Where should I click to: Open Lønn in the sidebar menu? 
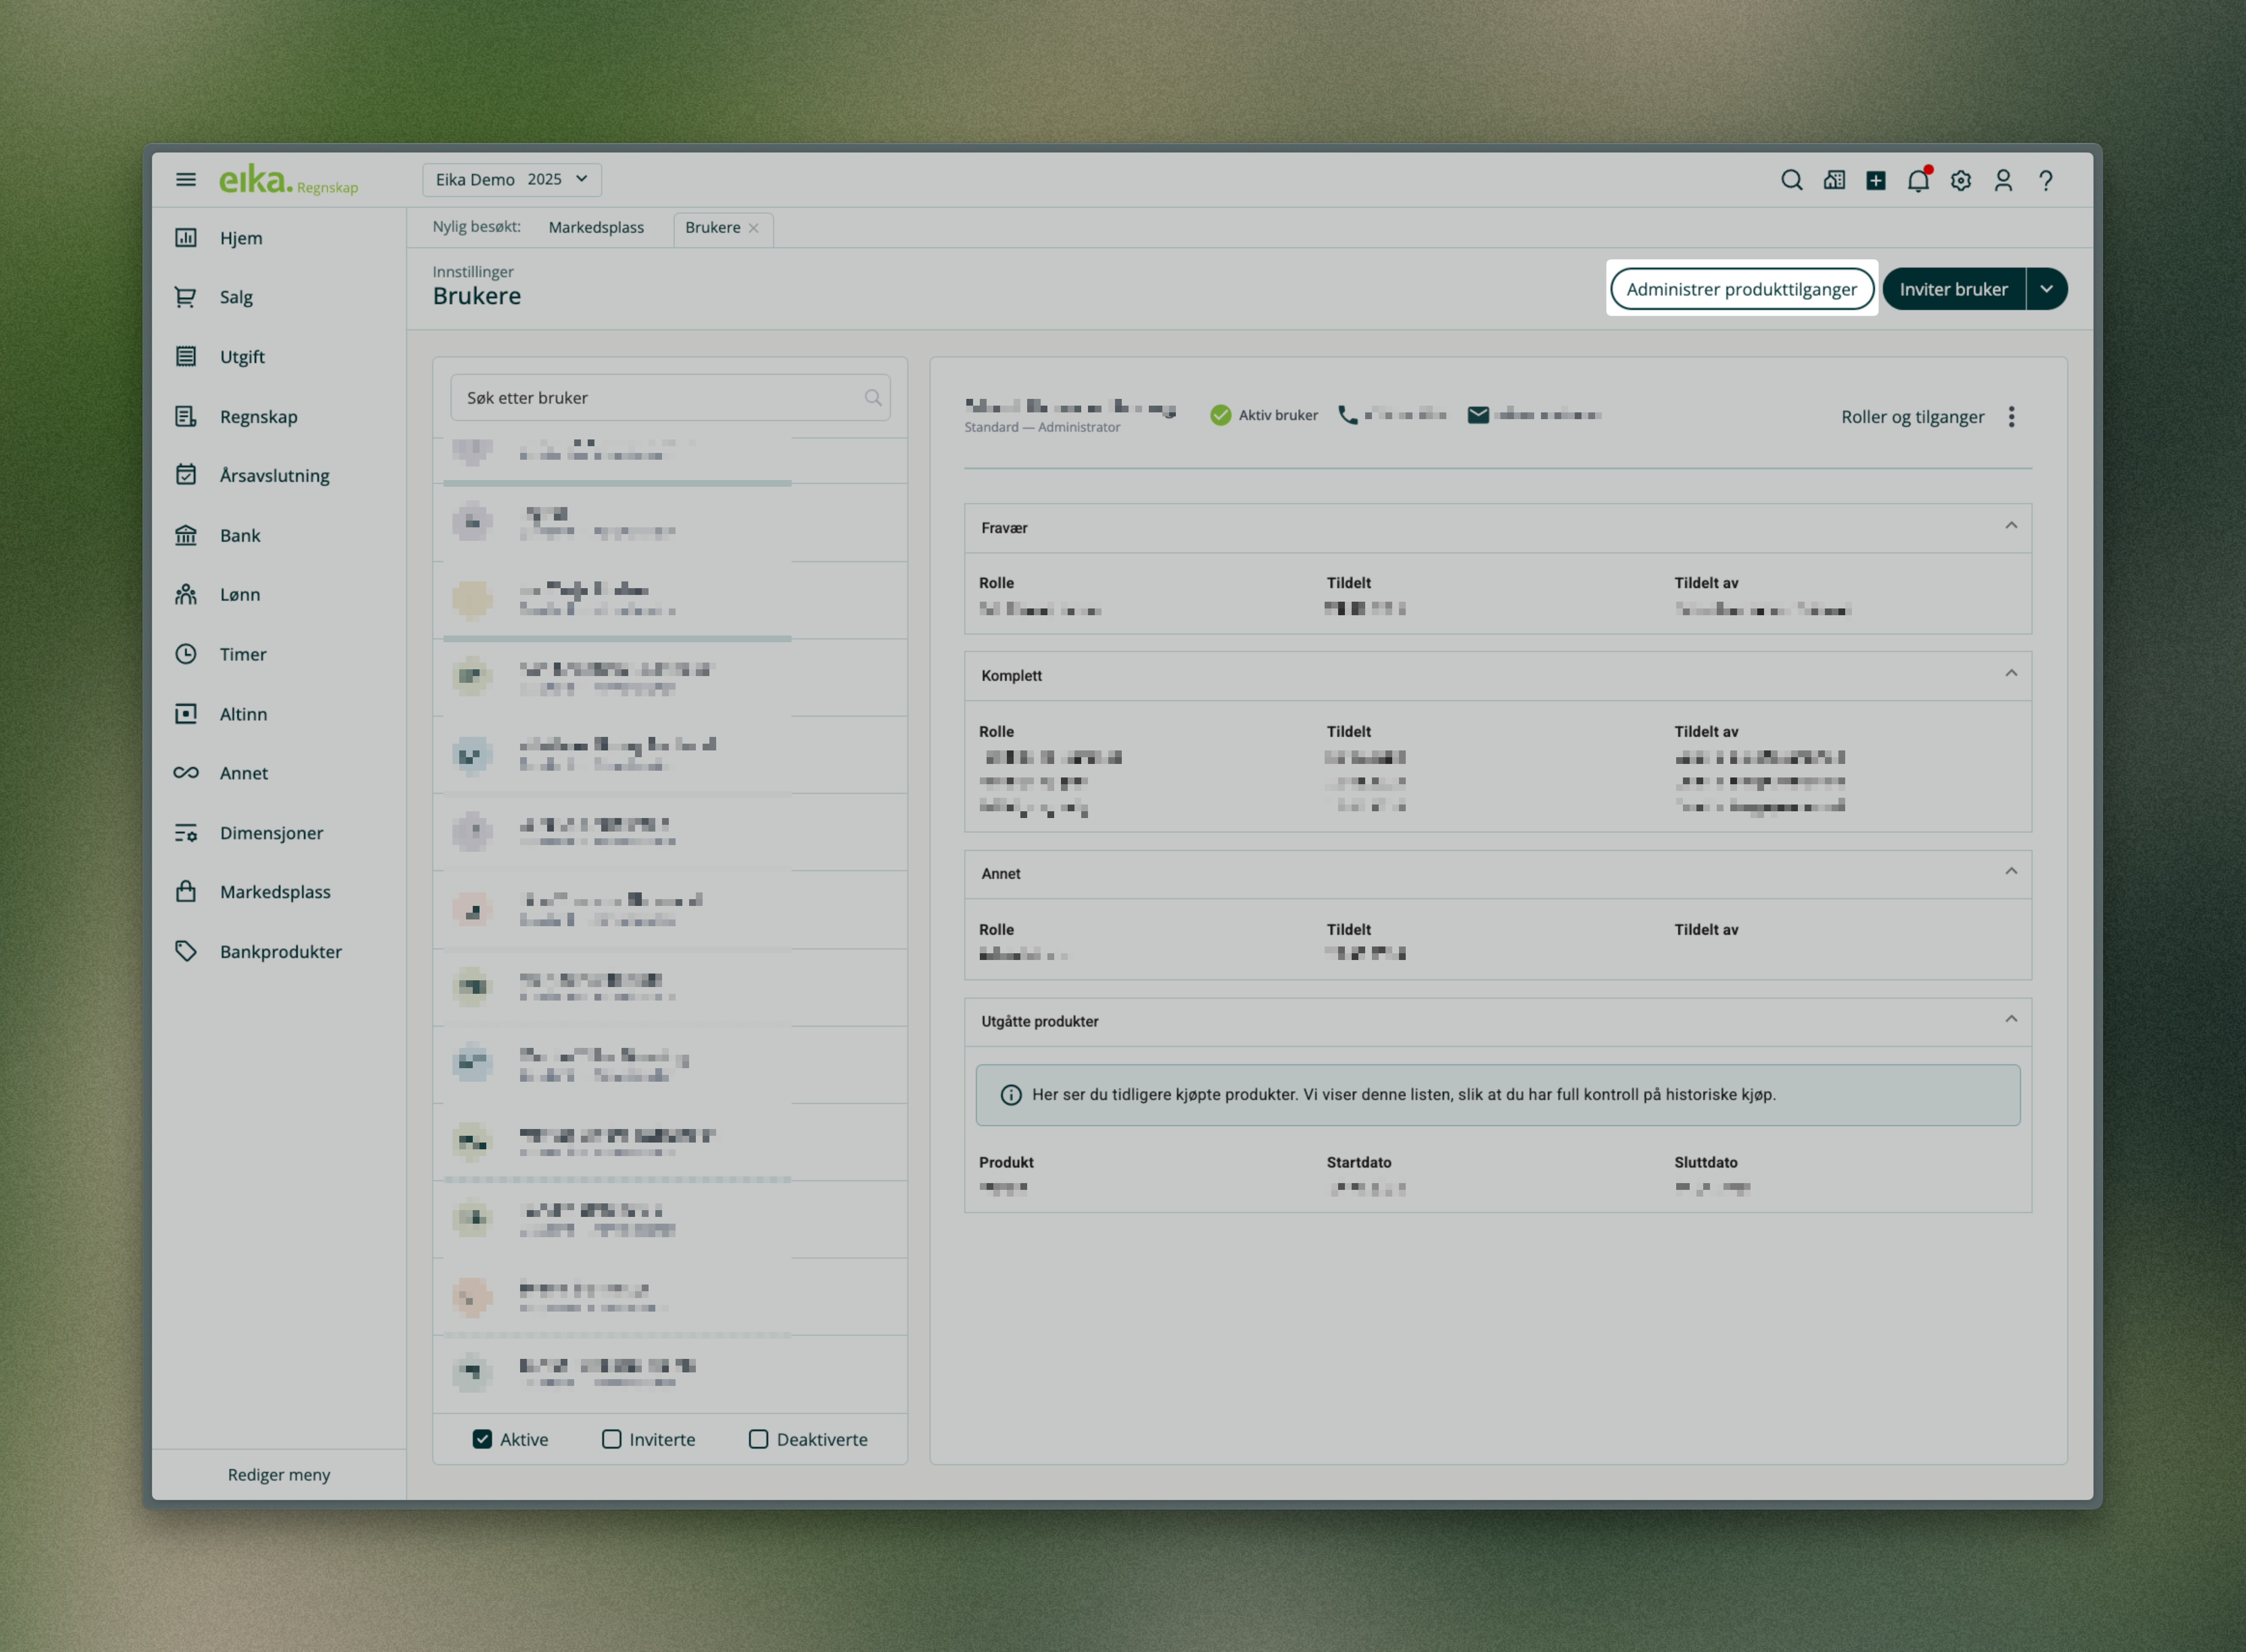(x=240, y=595)
